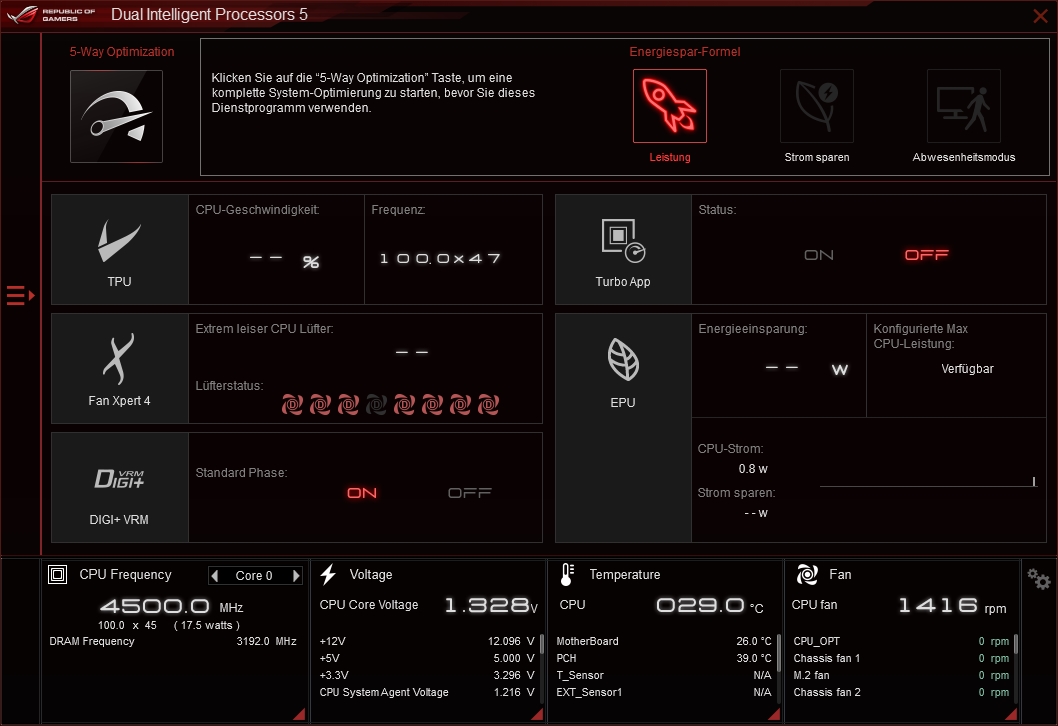The width and height of the screenshot is (1058, 726).
Task: Click the CPU temperature 029.0 °C readout
Action: [x=709, y=605]
